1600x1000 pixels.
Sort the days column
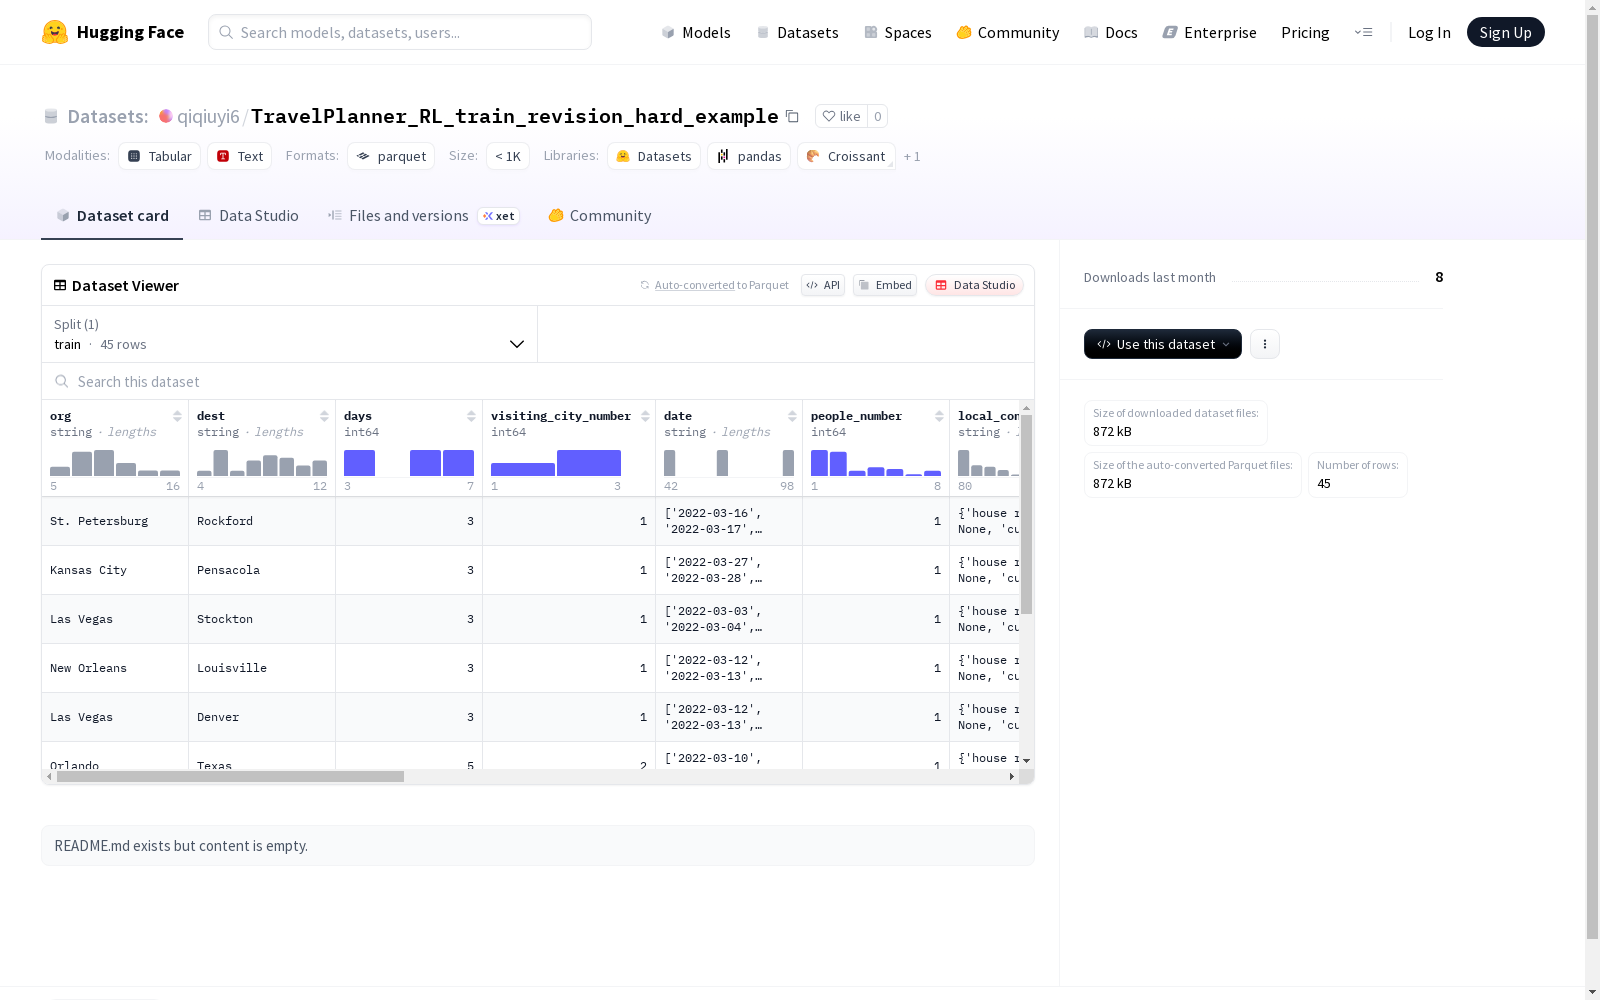tap(471, 416)
